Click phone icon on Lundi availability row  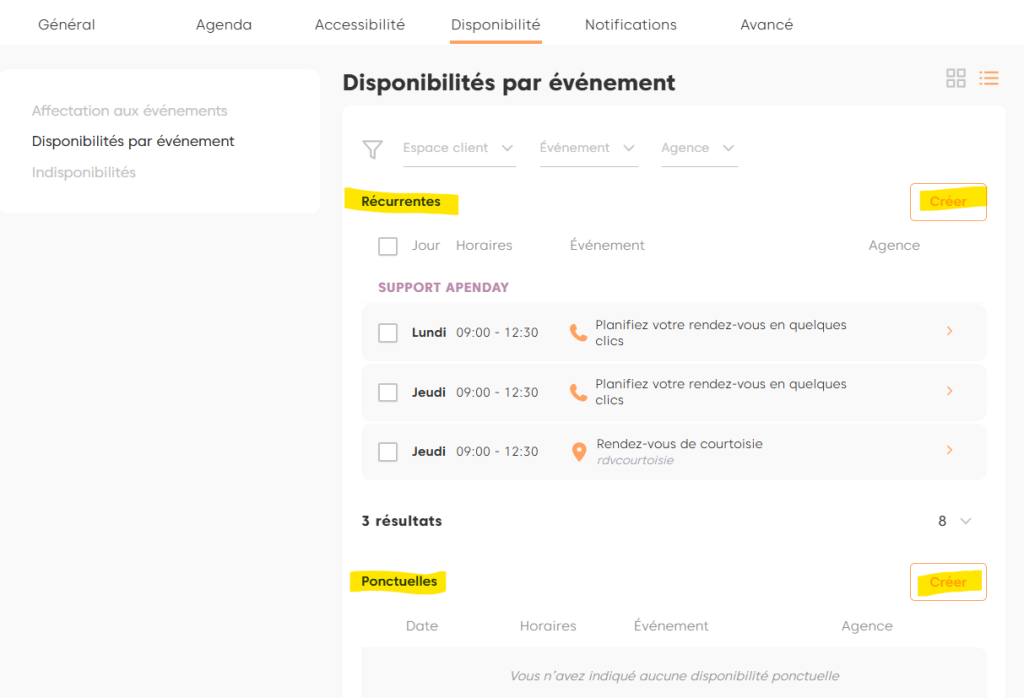click(x=578, y=333)
